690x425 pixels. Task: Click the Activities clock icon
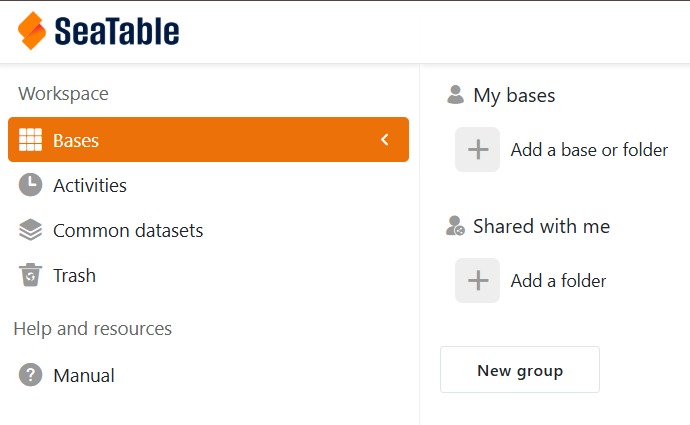(x=30, y=185)
